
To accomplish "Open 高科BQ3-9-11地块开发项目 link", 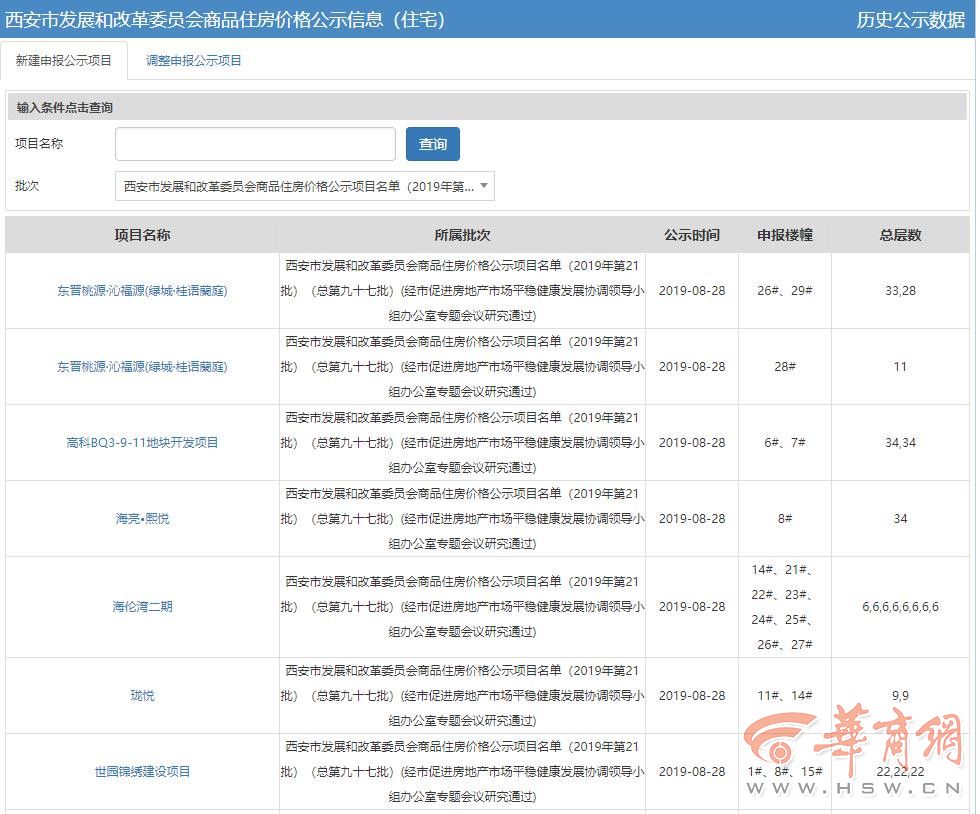I will point(142,443).
